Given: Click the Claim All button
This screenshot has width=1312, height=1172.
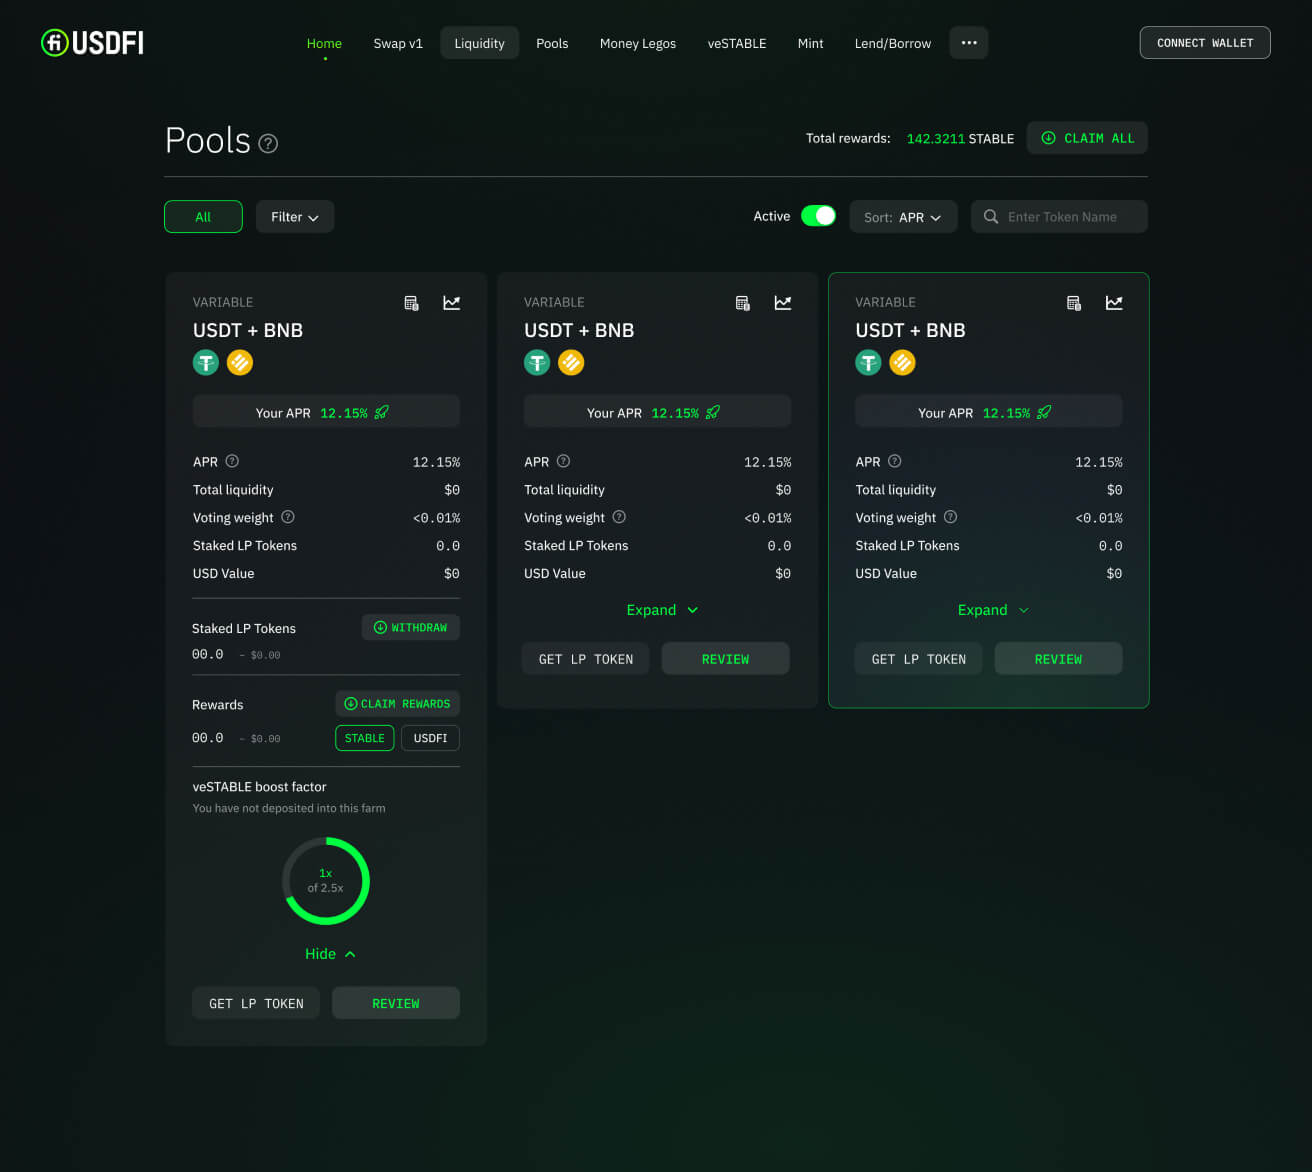Looking at the screenshot, I should [1088, 138].
